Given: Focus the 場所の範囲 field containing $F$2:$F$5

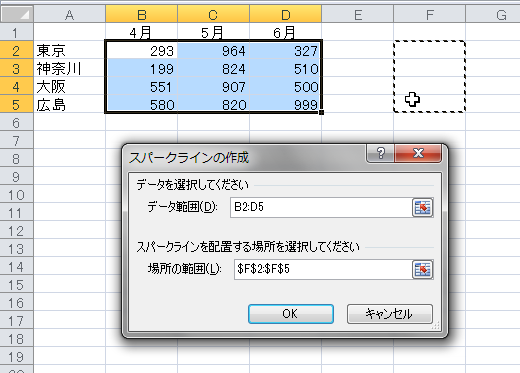Looking at the screenshot, I should 323,269.
